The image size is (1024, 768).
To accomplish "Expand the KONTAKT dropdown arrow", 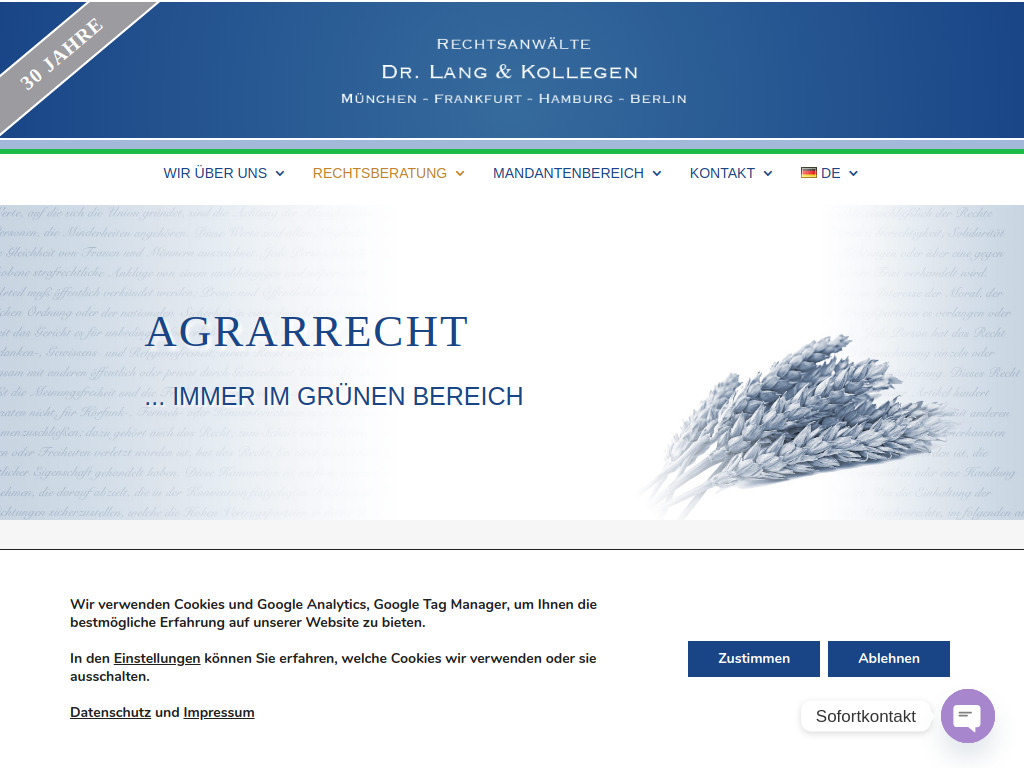I will click(x=768, y=173).
